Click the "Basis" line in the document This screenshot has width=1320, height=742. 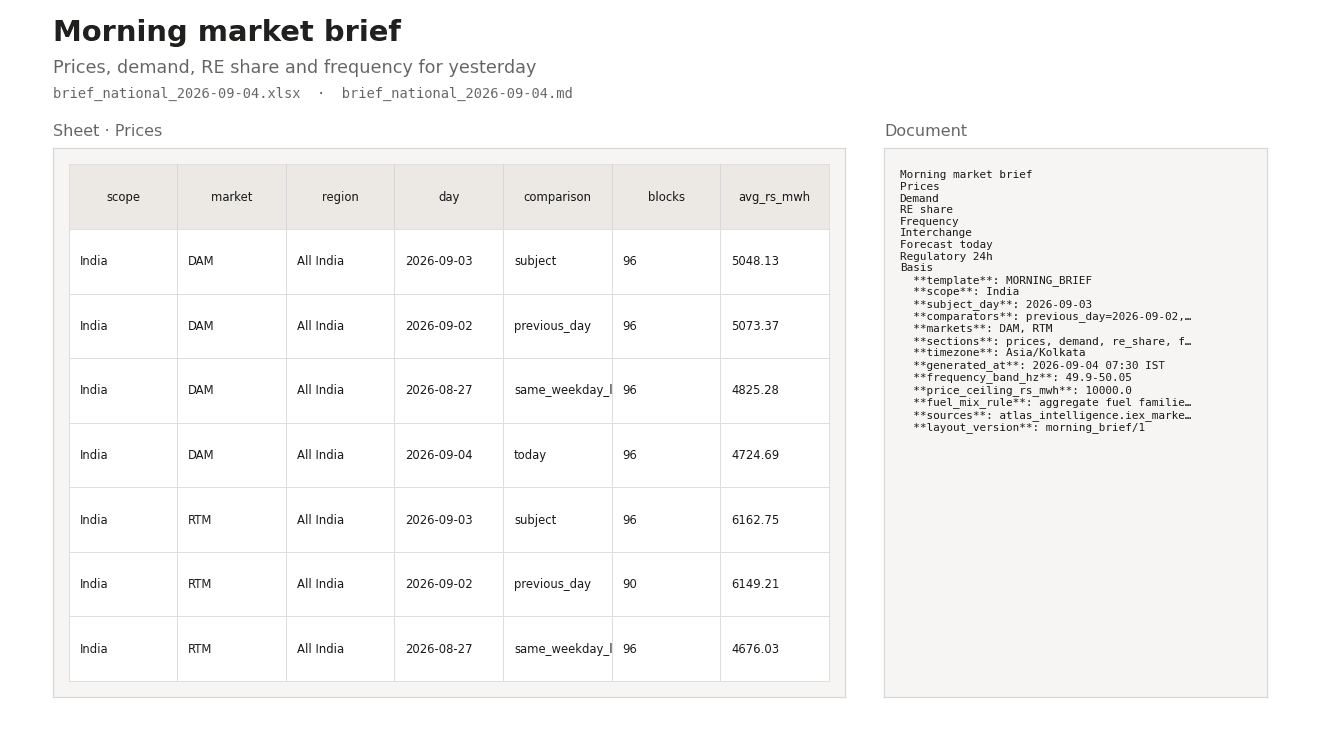click(x=916, y=268)
